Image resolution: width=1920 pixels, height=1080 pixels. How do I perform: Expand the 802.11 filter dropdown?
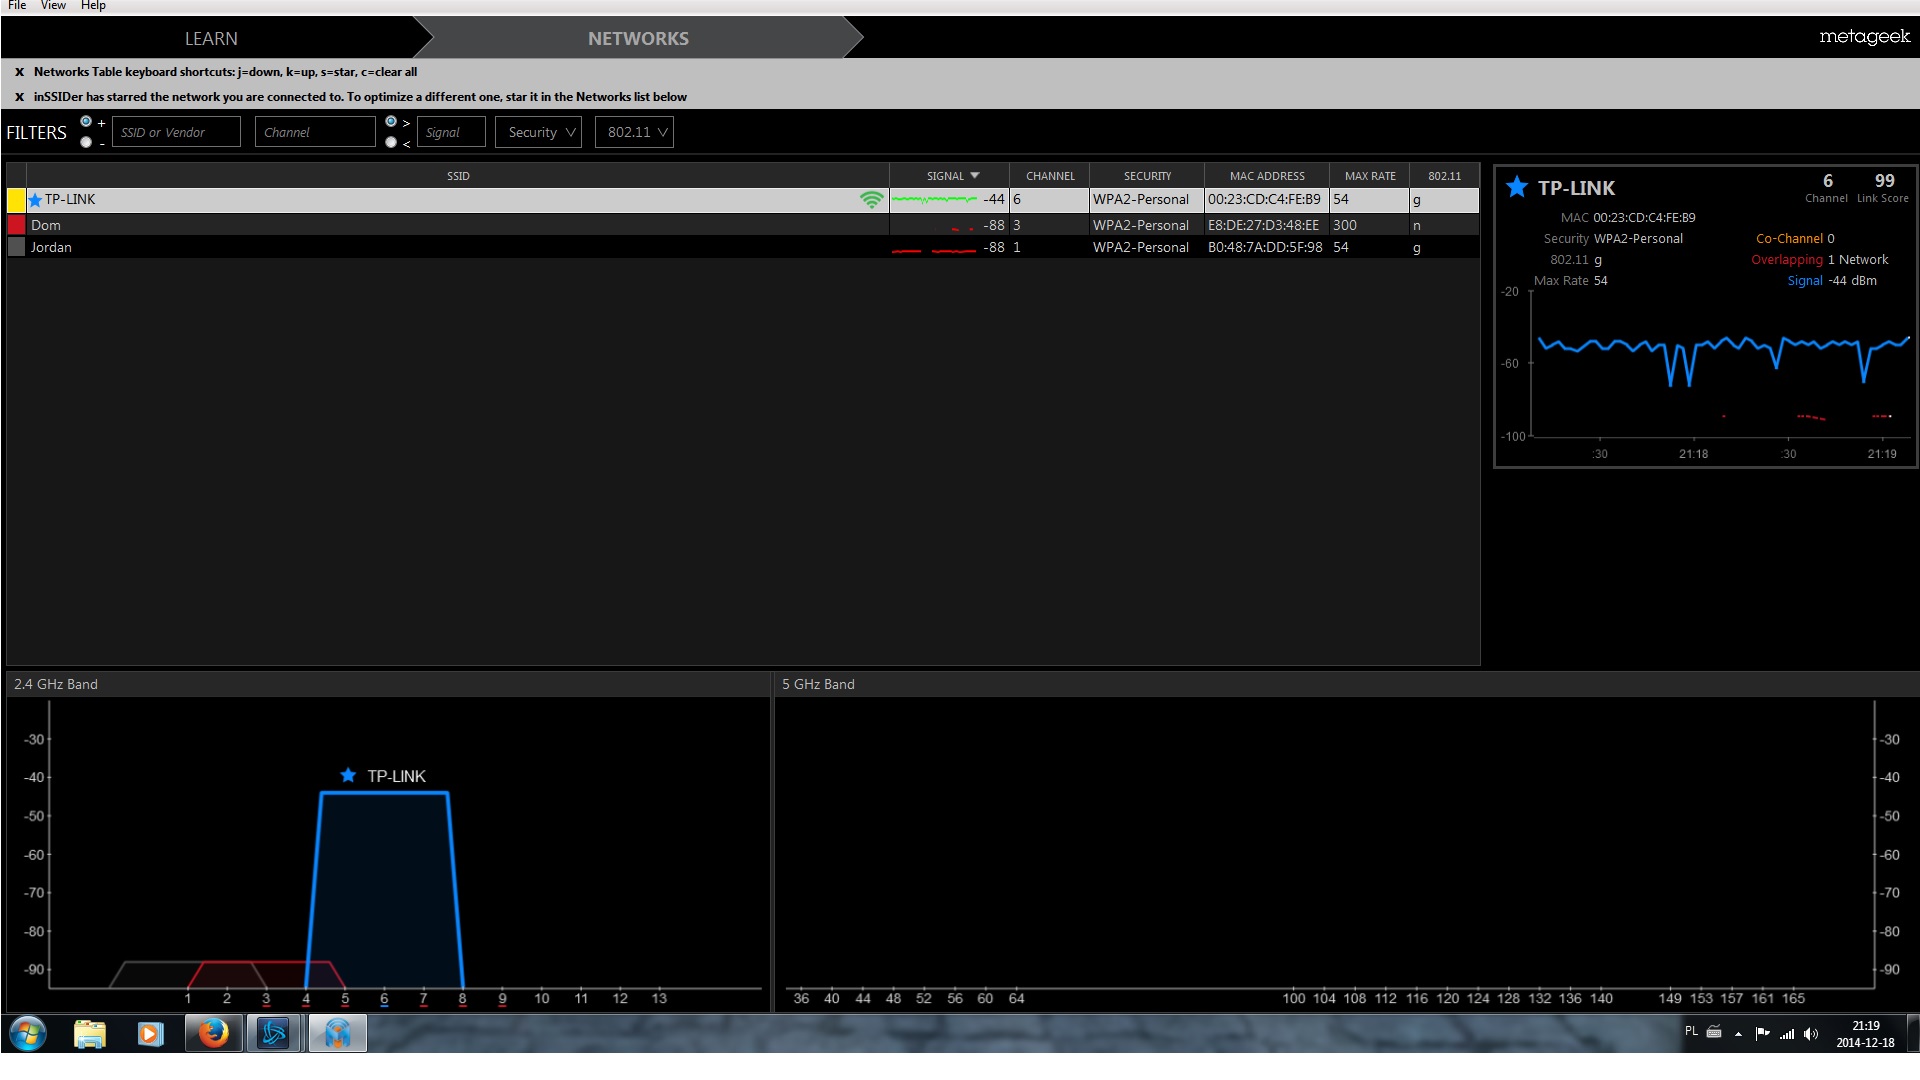(x=635, y=132)
